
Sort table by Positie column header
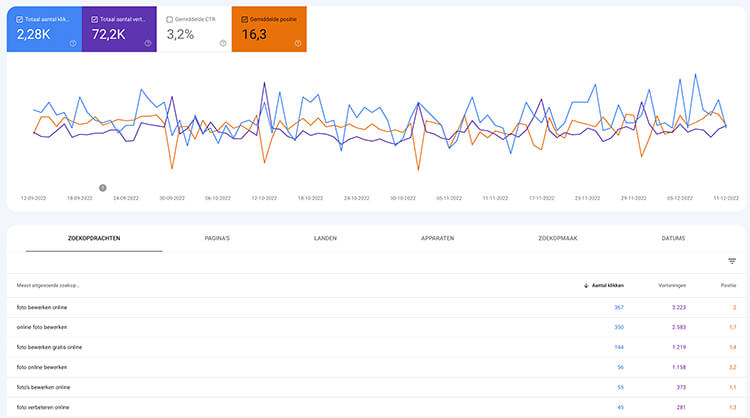728,285
